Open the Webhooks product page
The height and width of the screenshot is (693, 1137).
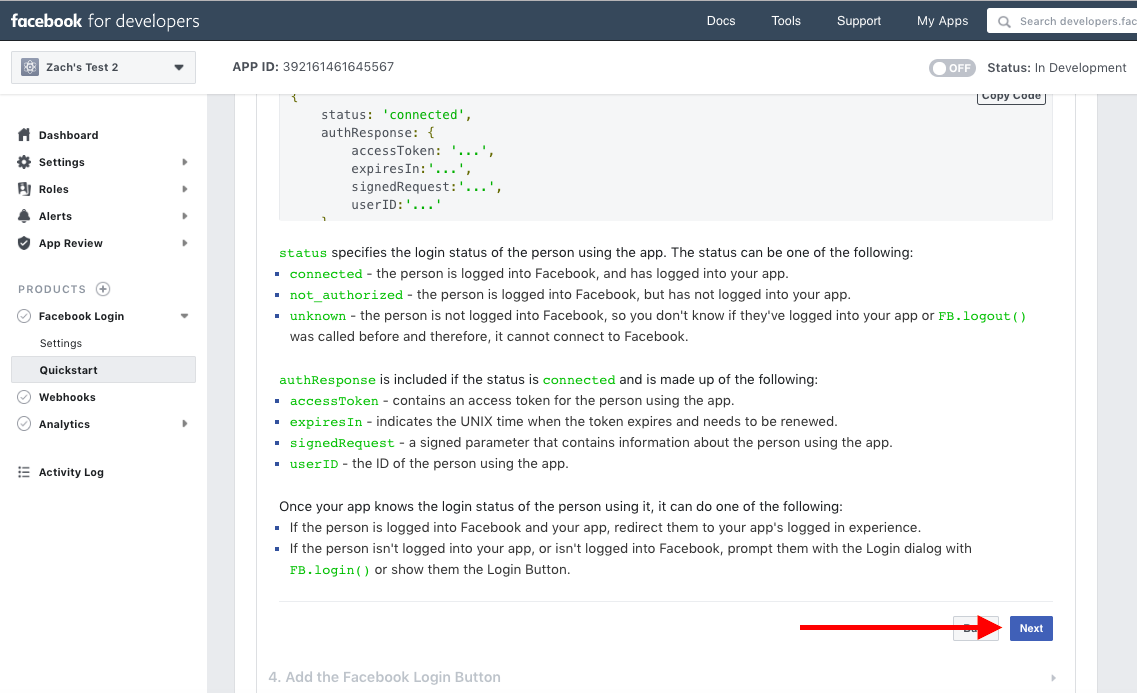point(67,397)
